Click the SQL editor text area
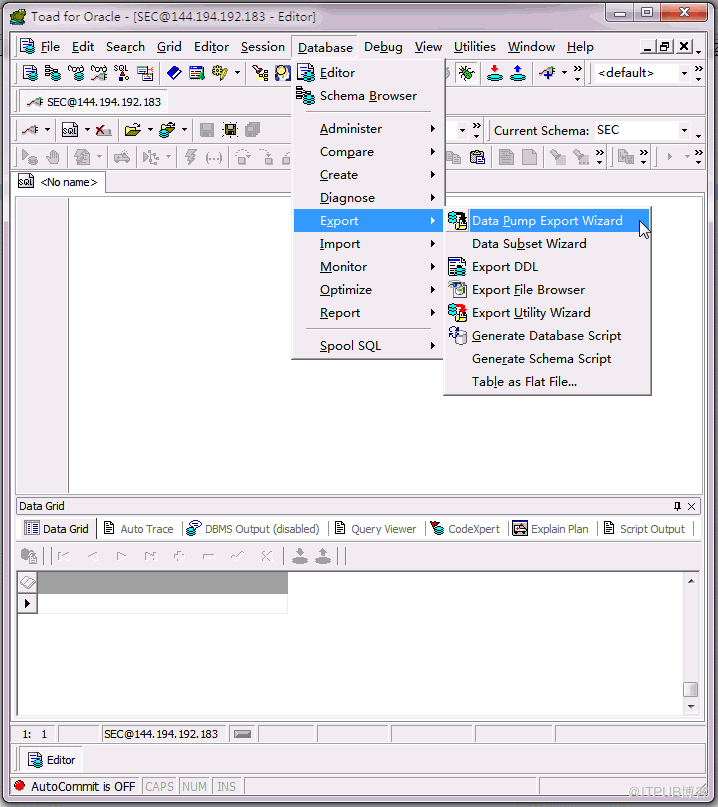Image resolution: width=718 pixels, height=807 pixels. 386,344
